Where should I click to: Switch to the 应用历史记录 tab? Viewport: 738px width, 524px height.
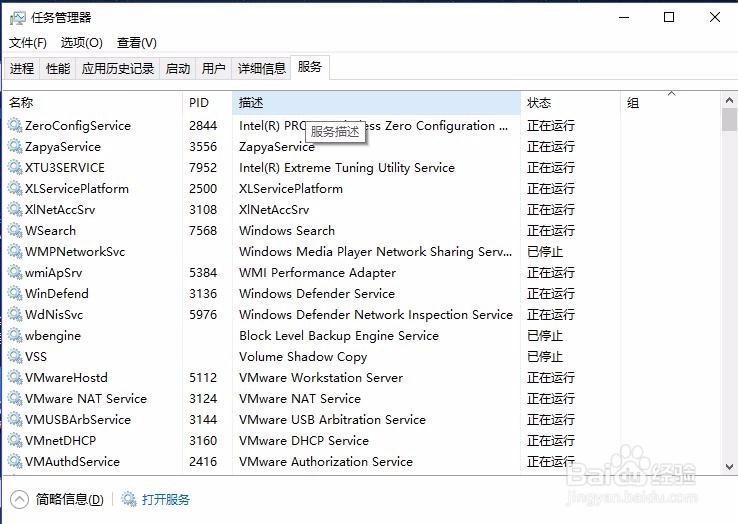[x=118, y=69]
